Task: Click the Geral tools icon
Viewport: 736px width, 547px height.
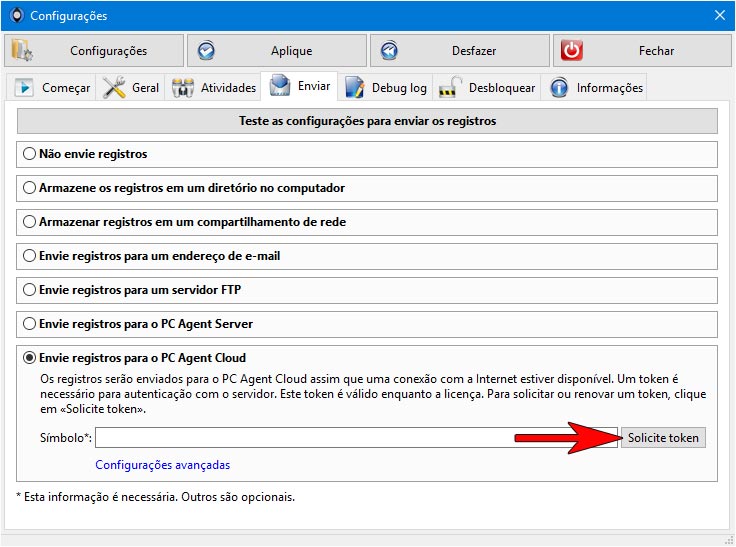Action: click(114, 87)
